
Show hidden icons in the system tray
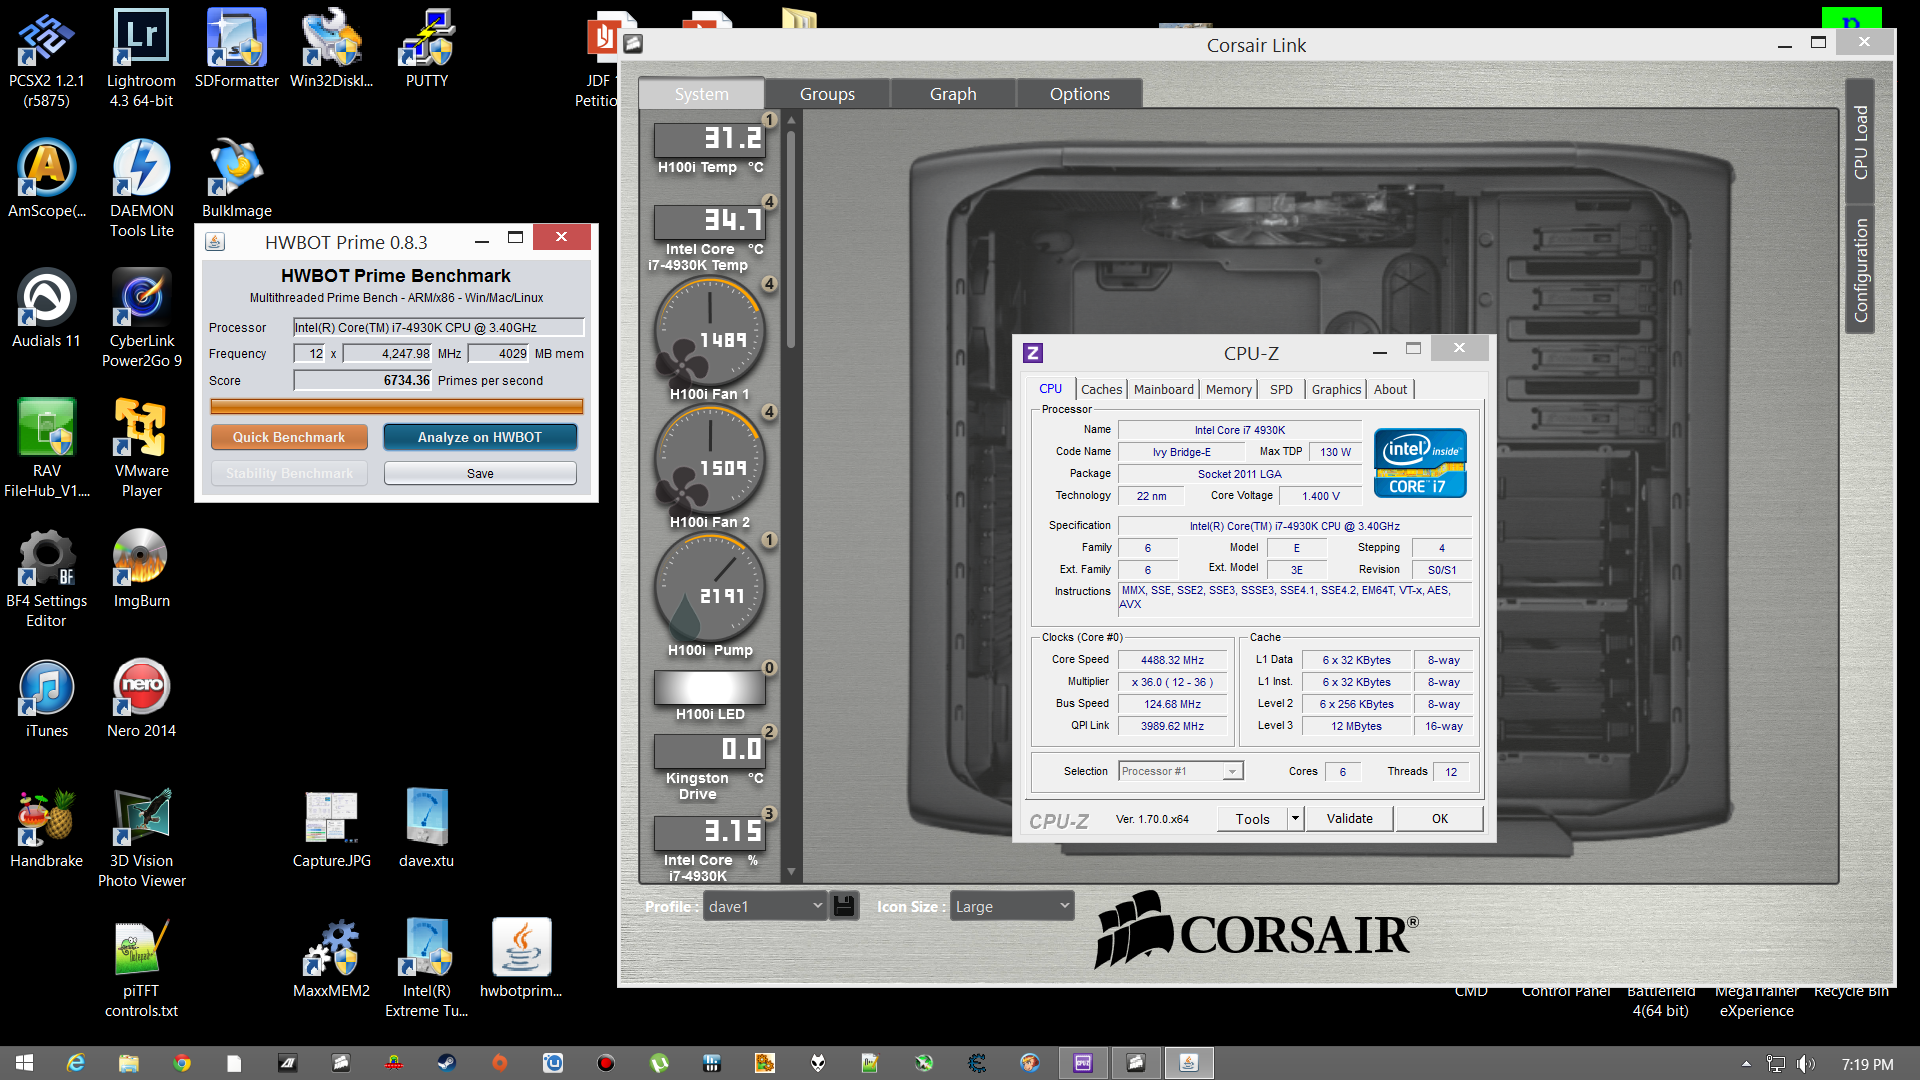point(1746,1064)
